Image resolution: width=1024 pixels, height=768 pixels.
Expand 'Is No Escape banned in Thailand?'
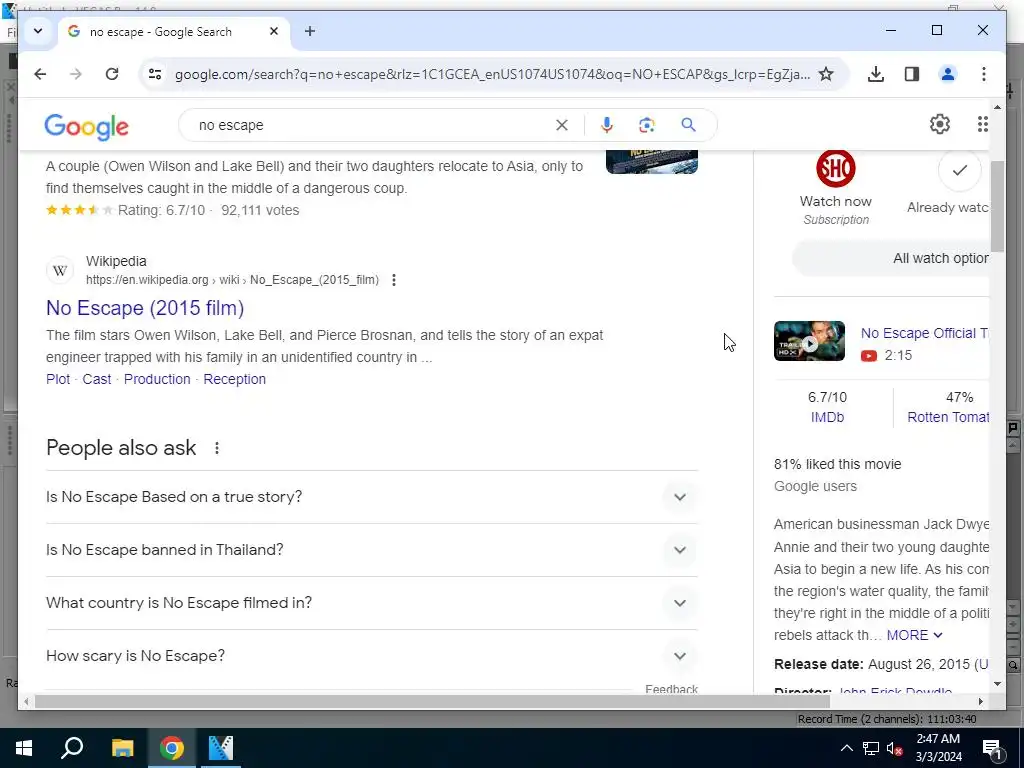pyautogui.click(x=372, y=550)
